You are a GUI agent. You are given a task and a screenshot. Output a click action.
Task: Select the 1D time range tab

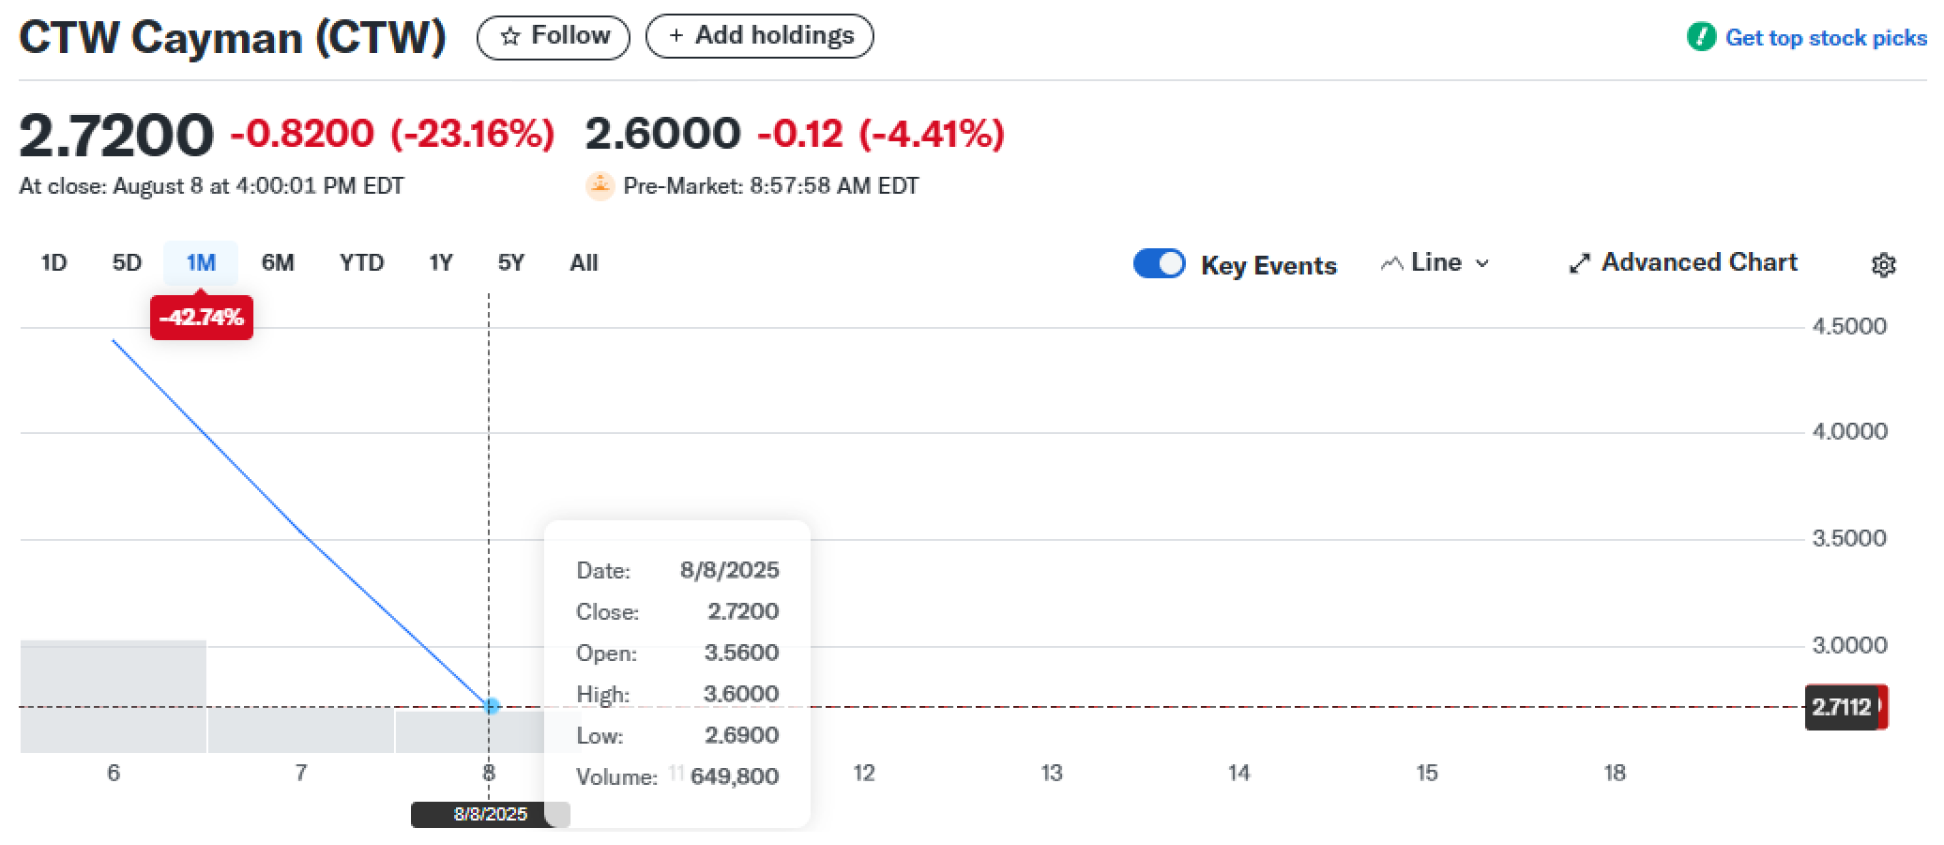(54, 263)
